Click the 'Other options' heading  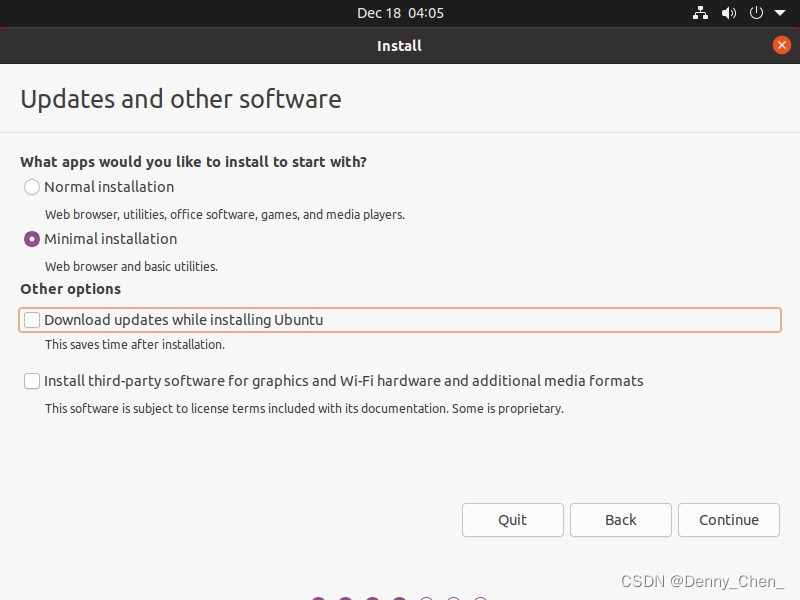(70, 289)
